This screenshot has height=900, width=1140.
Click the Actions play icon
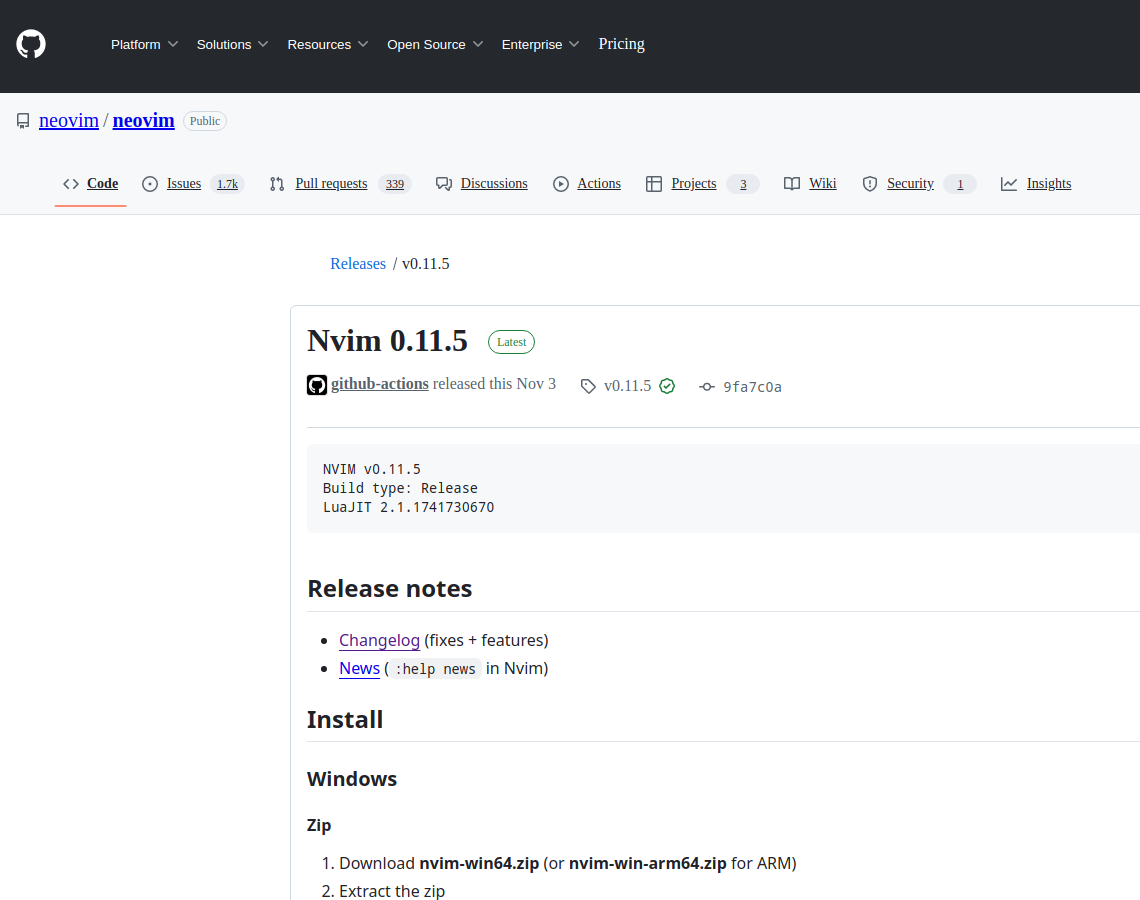[560, 183]
